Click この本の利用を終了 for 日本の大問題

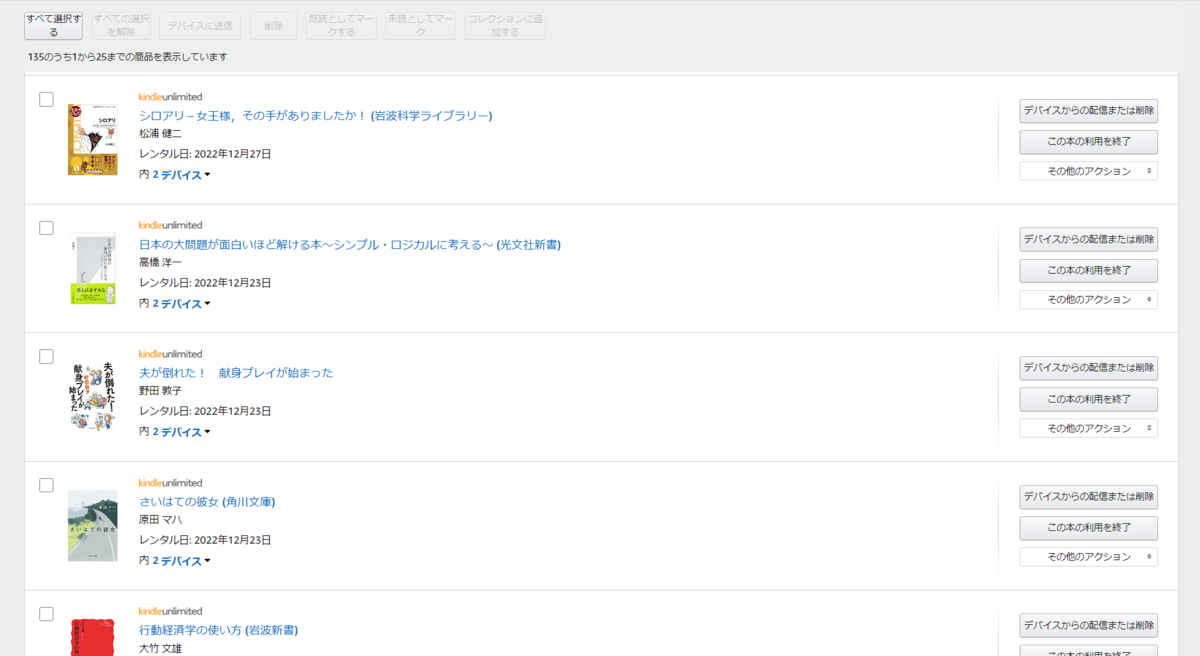(1089, 271)
